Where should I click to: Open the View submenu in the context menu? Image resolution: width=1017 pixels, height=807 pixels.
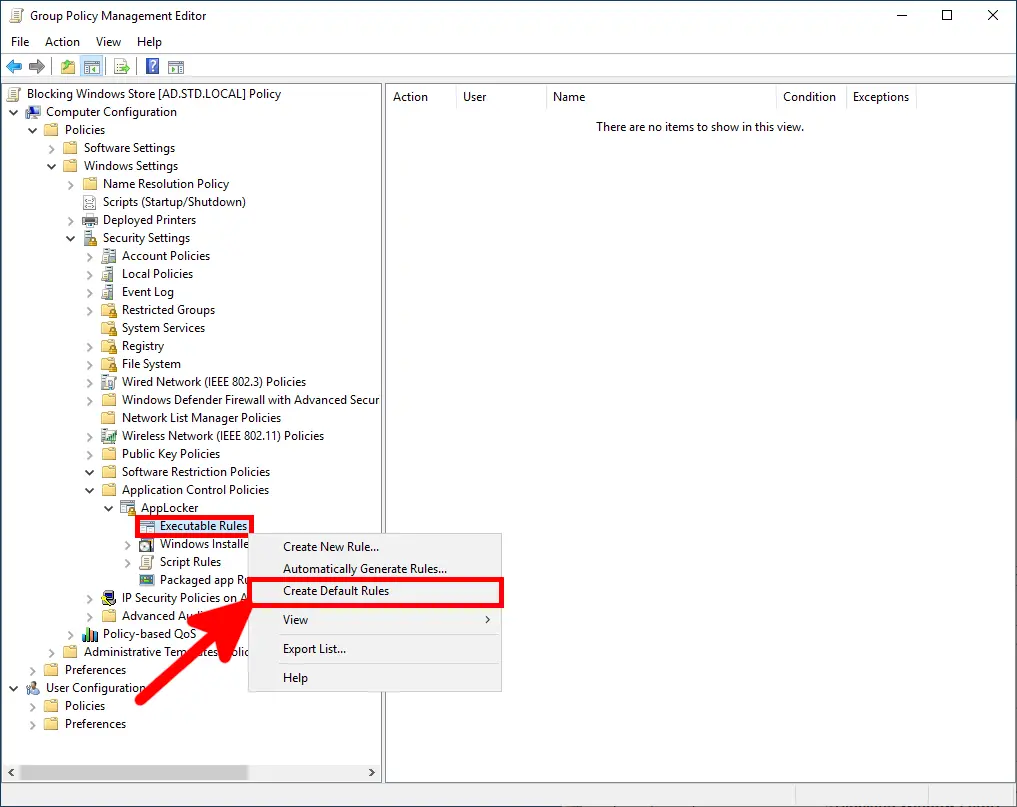tap(295, 620)
